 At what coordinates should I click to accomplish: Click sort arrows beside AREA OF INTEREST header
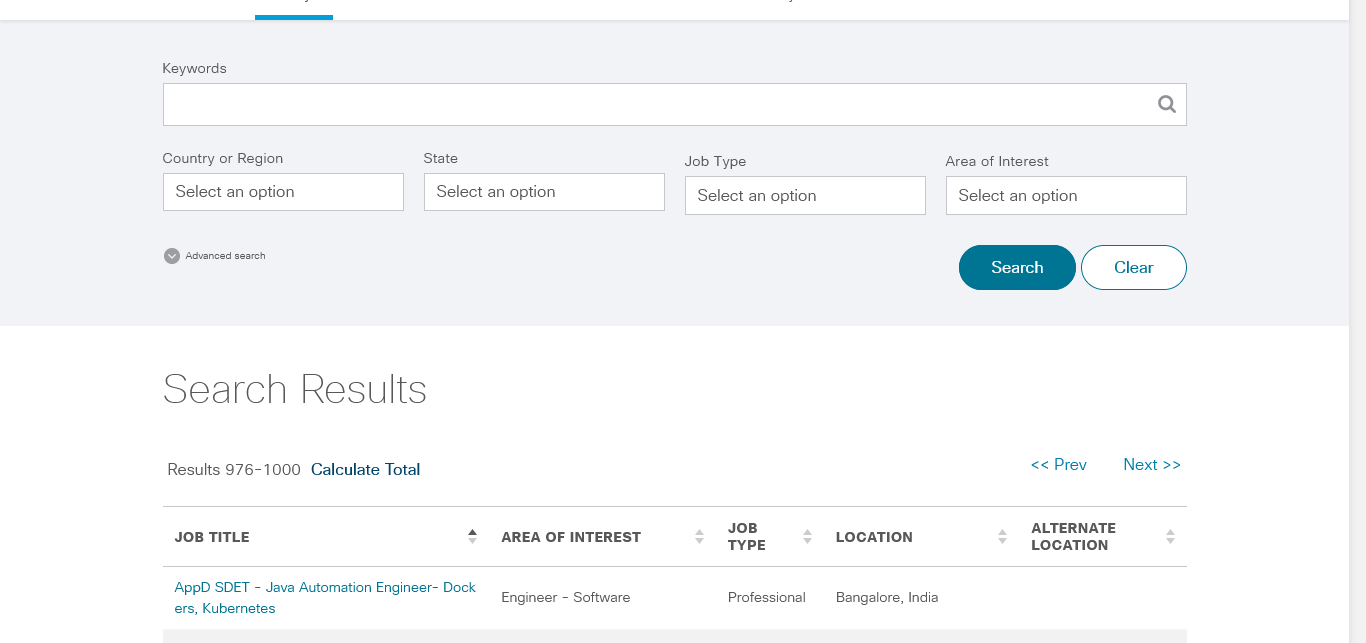pyautogui.click(x=699, y=537)
